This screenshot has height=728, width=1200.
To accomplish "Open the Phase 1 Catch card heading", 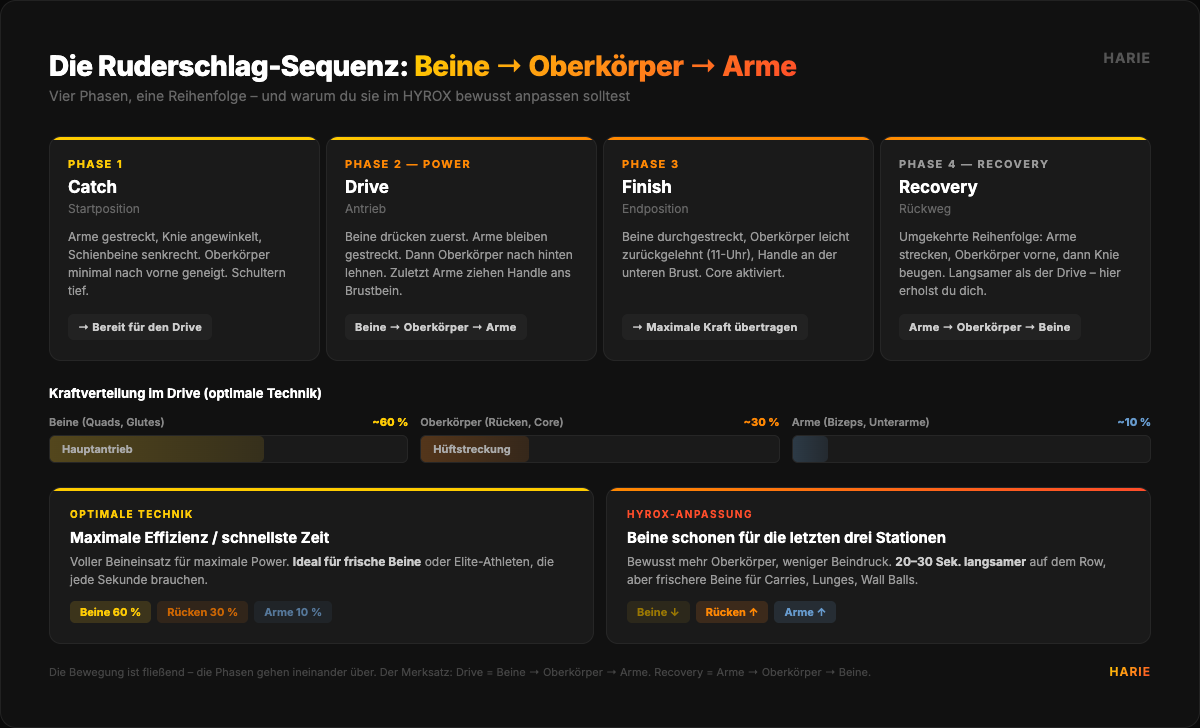I will pyautogui.click(x=92, y=187).
